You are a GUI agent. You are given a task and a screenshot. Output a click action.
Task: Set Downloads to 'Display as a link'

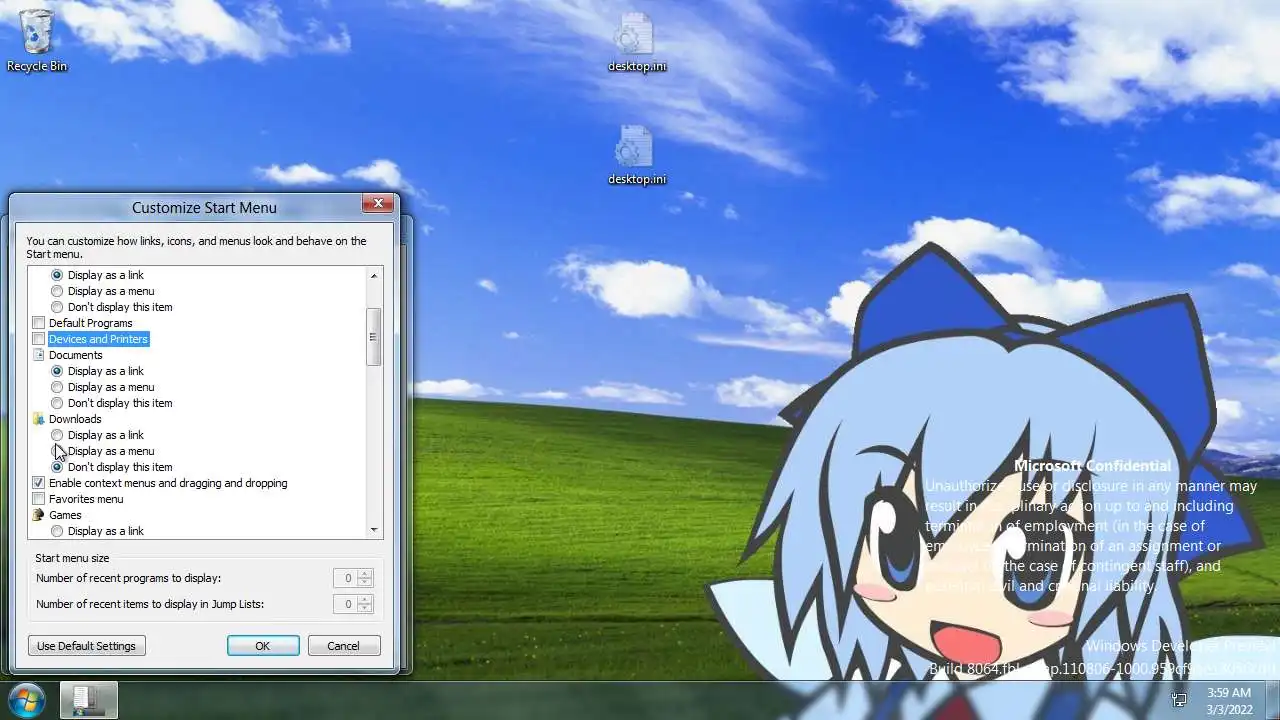[57, 435]
